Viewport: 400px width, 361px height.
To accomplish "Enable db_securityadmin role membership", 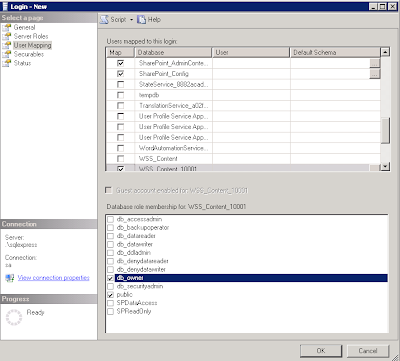I will coord(110,286).
